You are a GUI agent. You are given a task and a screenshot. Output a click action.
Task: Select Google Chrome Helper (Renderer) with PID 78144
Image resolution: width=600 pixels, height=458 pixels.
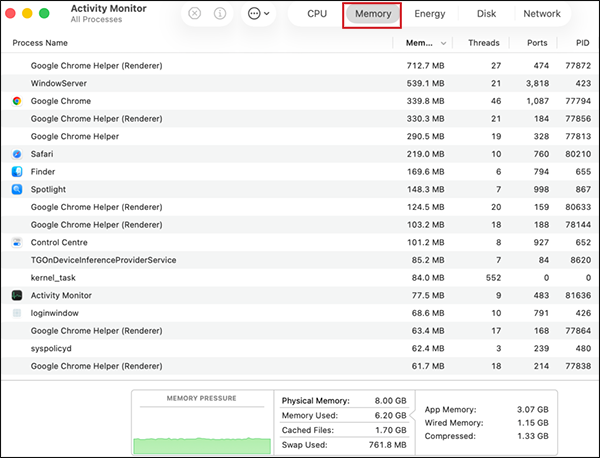point(300,225)
